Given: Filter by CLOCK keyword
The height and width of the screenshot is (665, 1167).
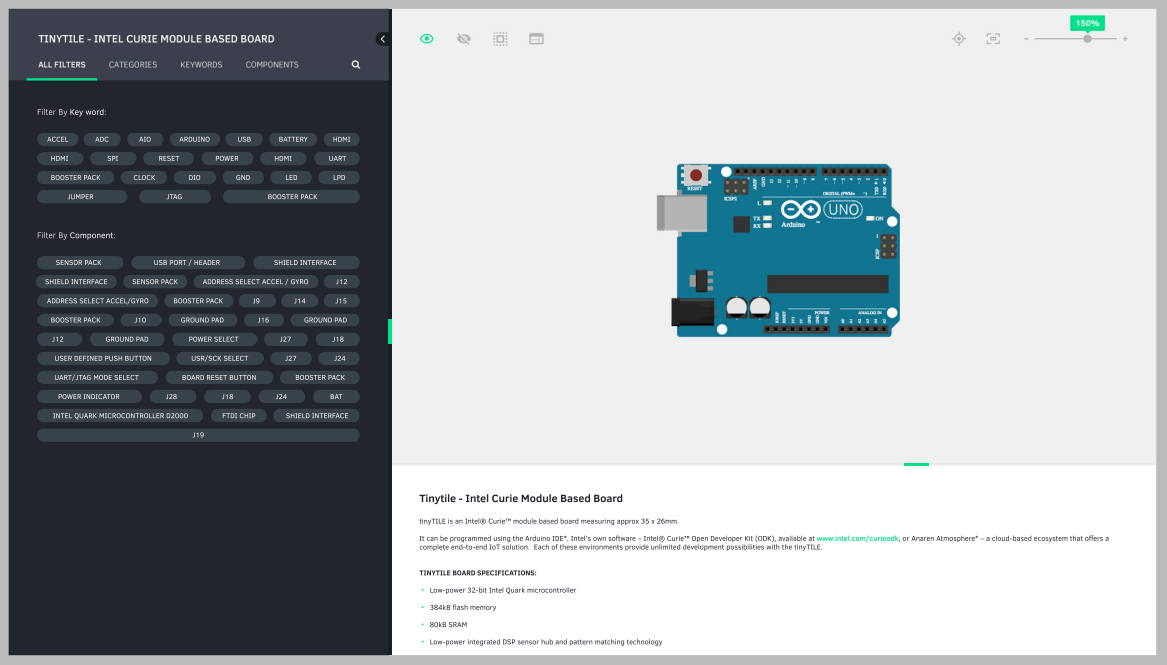Looking at the screenshot, I should pos(144,178).
